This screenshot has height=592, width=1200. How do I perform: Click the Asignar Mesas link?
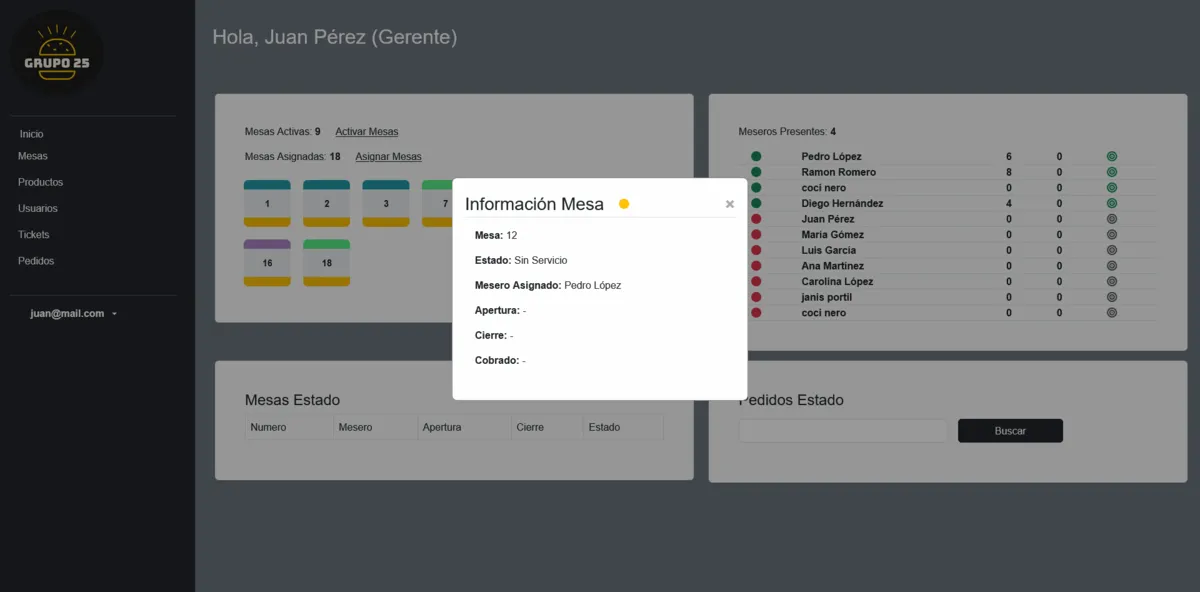point(388,157)
